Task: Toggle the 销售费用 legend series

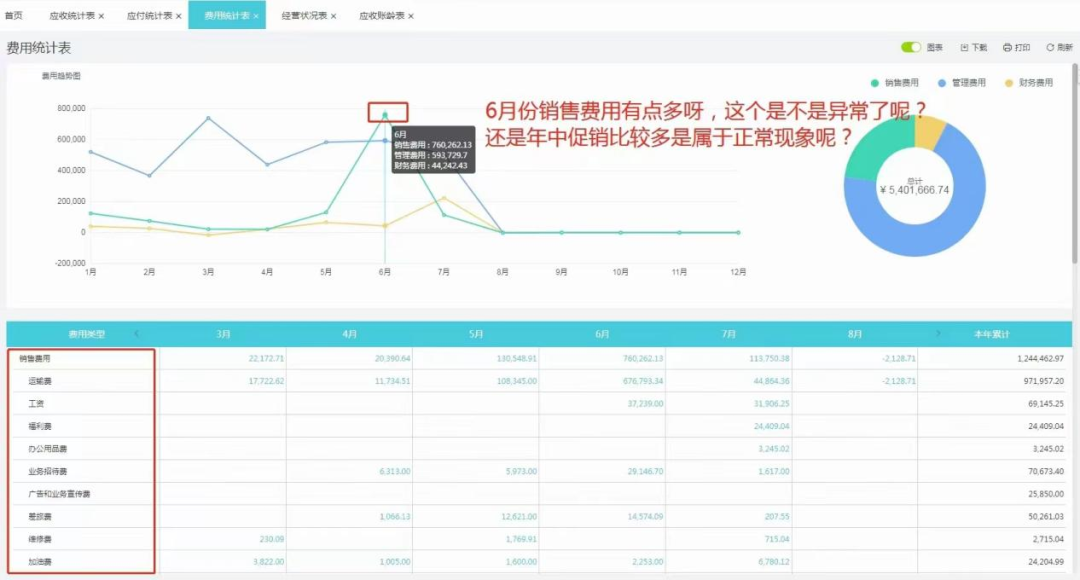Action: tap(894, 83)
